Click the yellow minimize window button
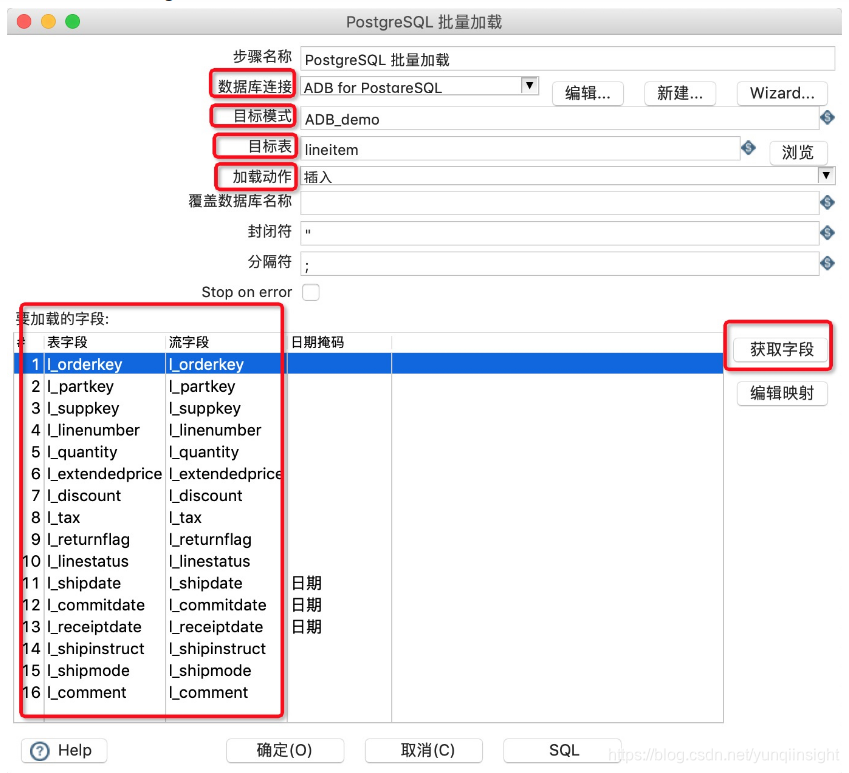The height and width of the screenshot is (773, 849). tap(48, 22)
